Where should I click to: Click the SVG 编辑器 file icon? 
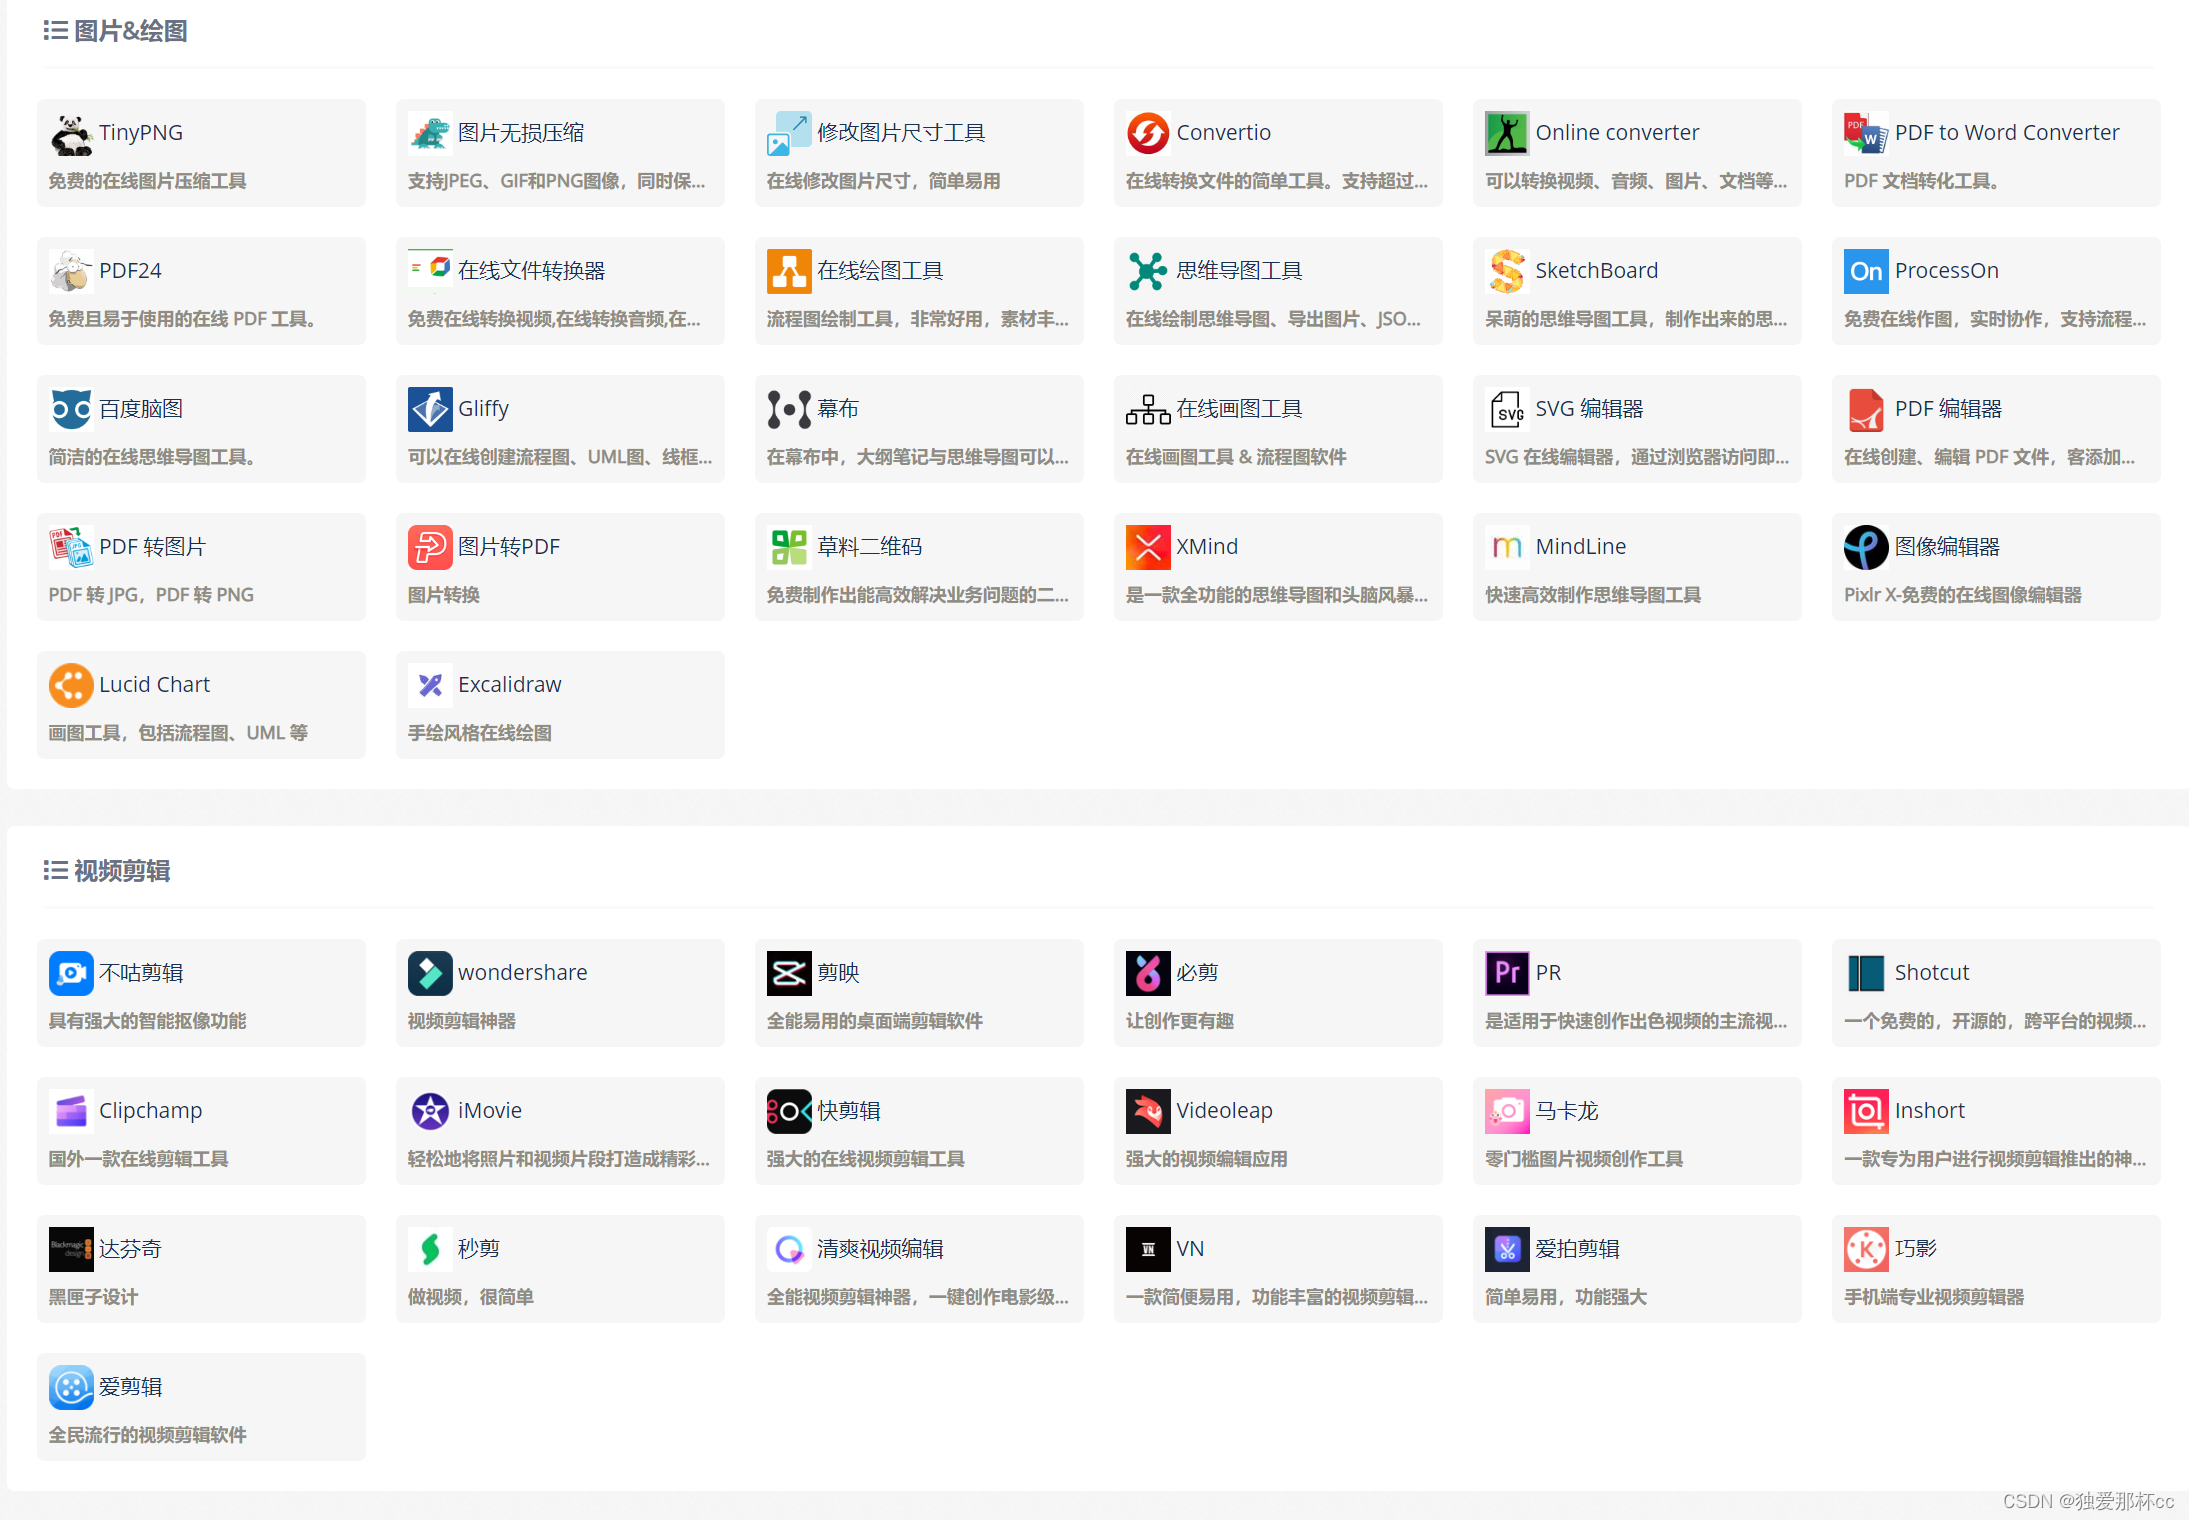pyautogui.click(x=1507, y=409)
